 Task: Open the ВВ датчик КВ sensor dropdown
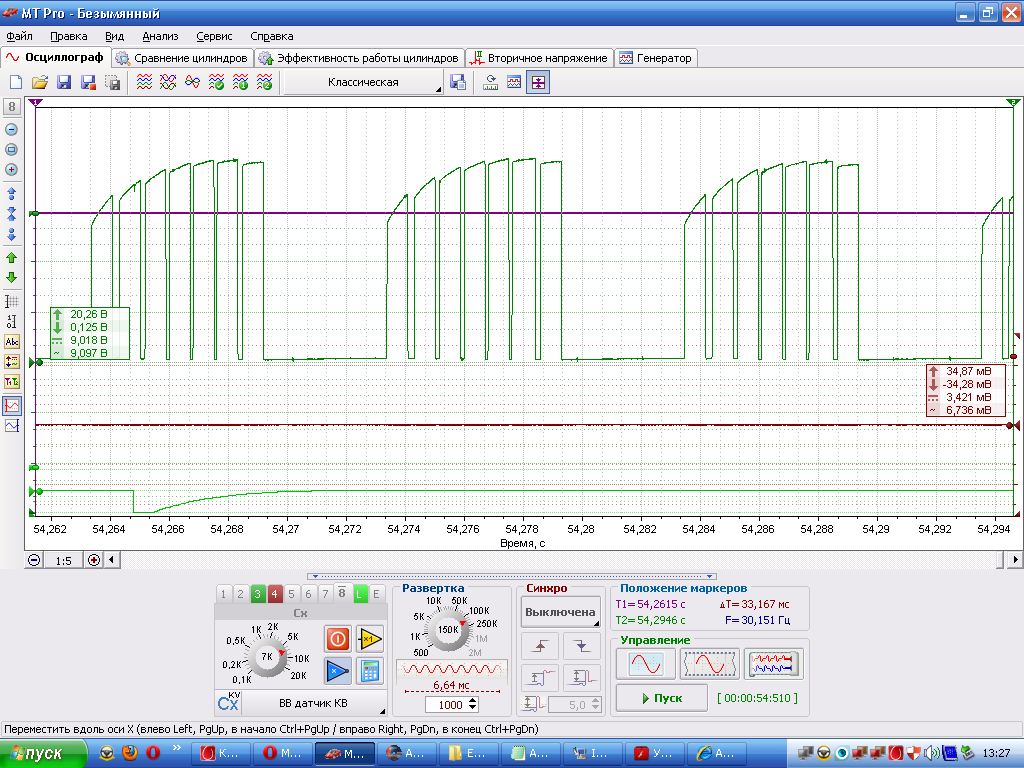click(x=313, y=703)
